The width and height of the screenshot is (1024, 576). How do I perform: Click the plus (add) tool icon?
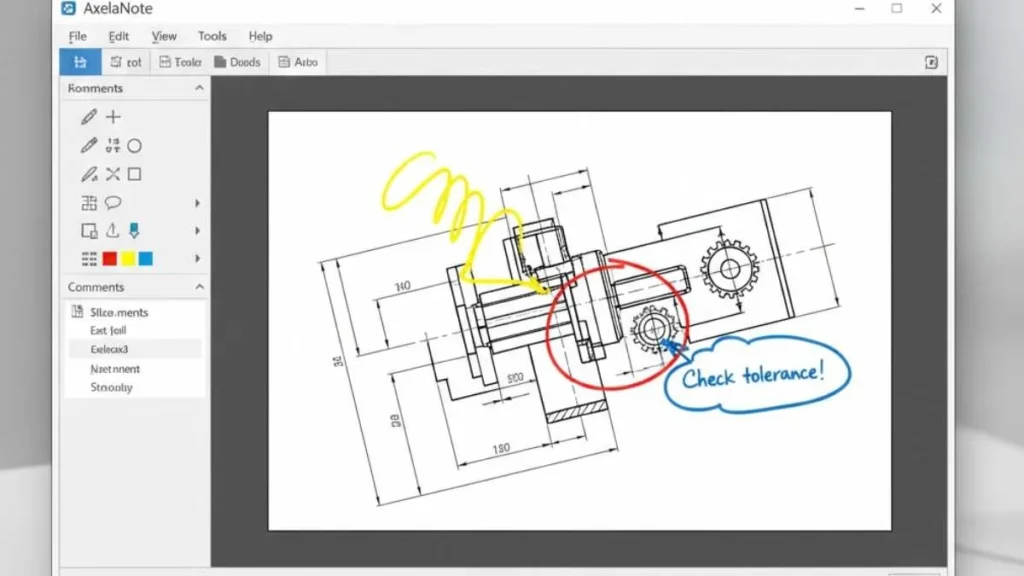click(113, 117)
